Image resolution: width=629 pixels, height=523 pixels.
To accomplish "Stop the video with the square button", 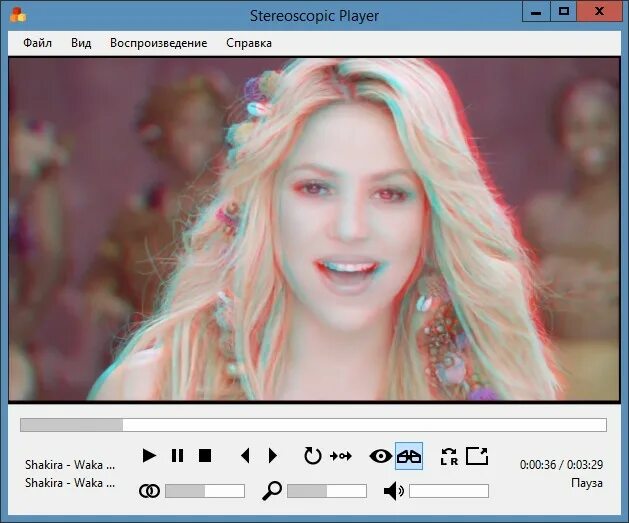I will coord(205,456).
